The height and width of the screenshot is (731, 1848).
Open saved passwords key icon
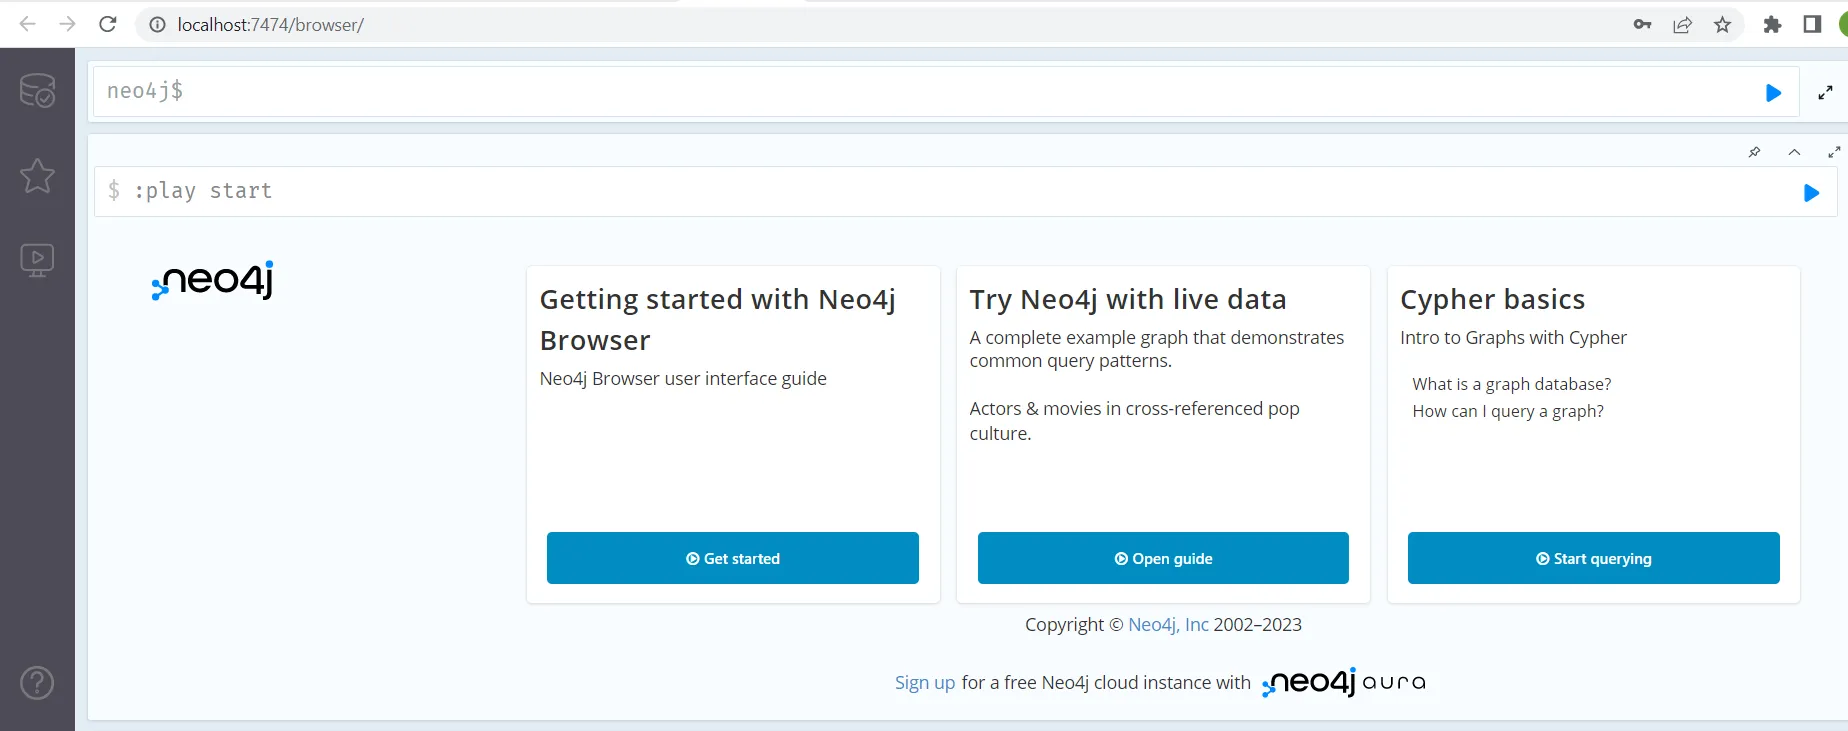[x=1642, y=25]
